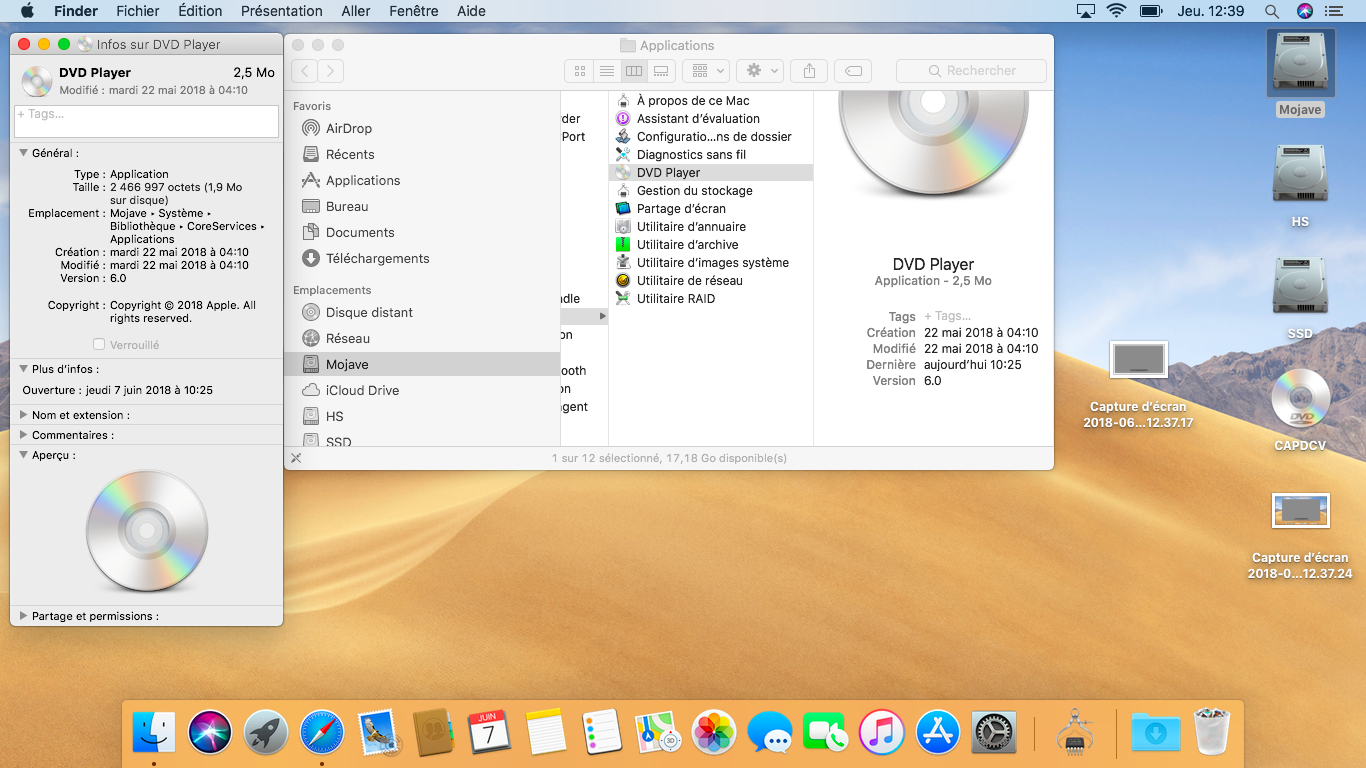Click the Wi-Fi status icon

(x=1116, y=11)
